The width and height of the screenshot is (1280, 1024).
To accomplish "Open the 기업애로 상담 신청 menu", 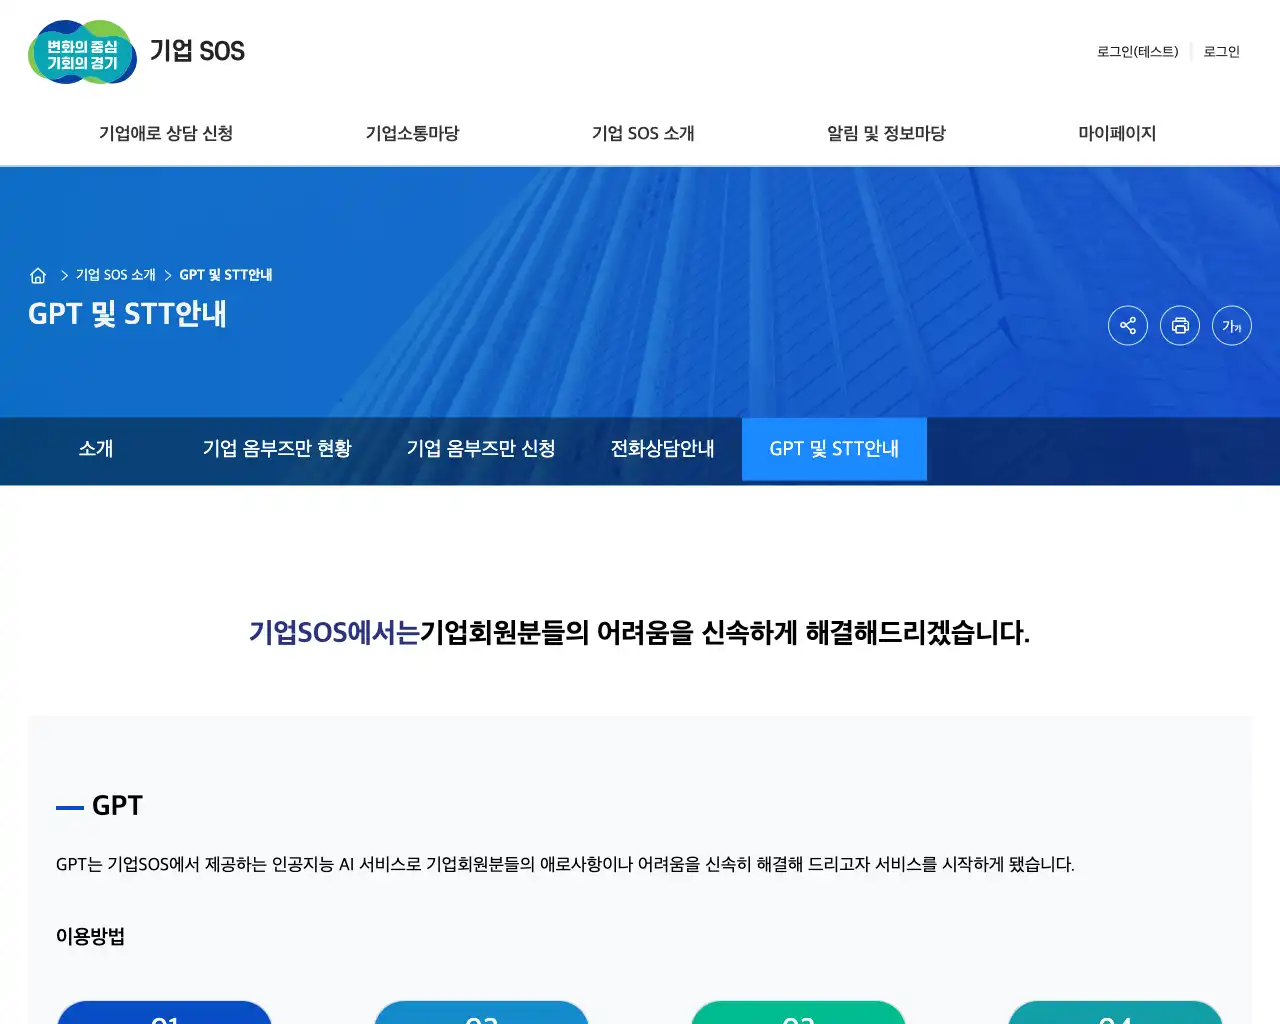I will tap(166, 133).
